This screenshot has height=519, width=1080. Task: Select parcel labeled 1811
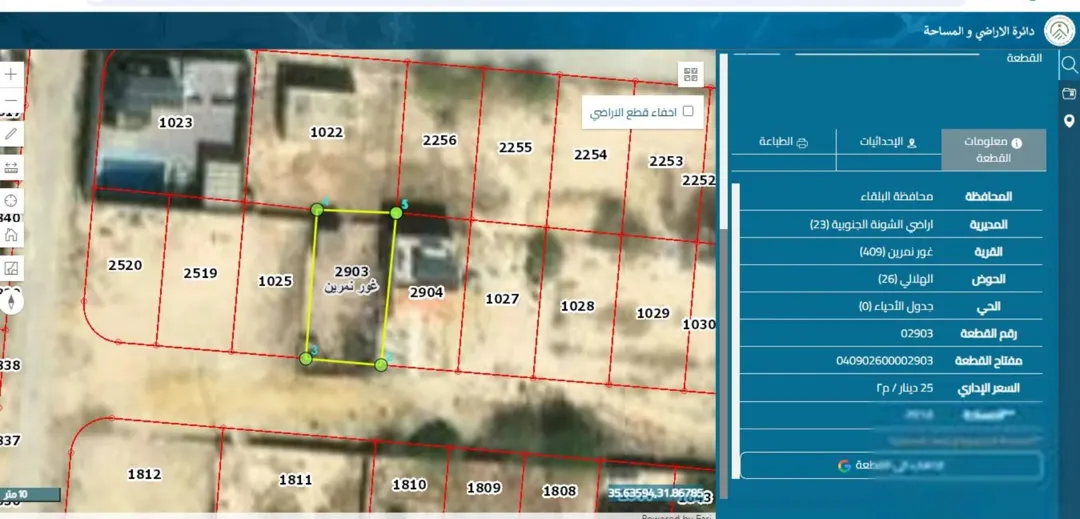tap(295, 480)
